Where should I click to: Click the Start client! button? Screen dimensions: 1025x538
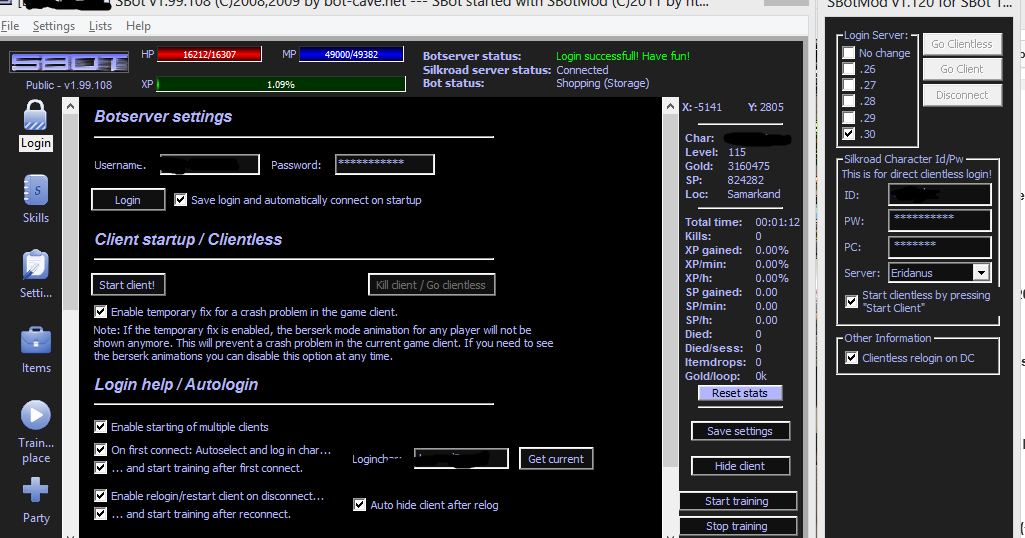pos(127,285)
